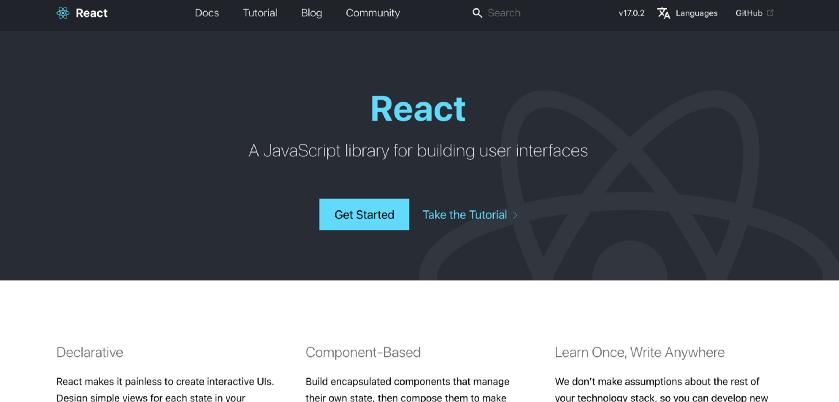Click the chevron after Take the Tutorial
The height and width of the screenshot is (402, 839).
click(x=515, y=215)
